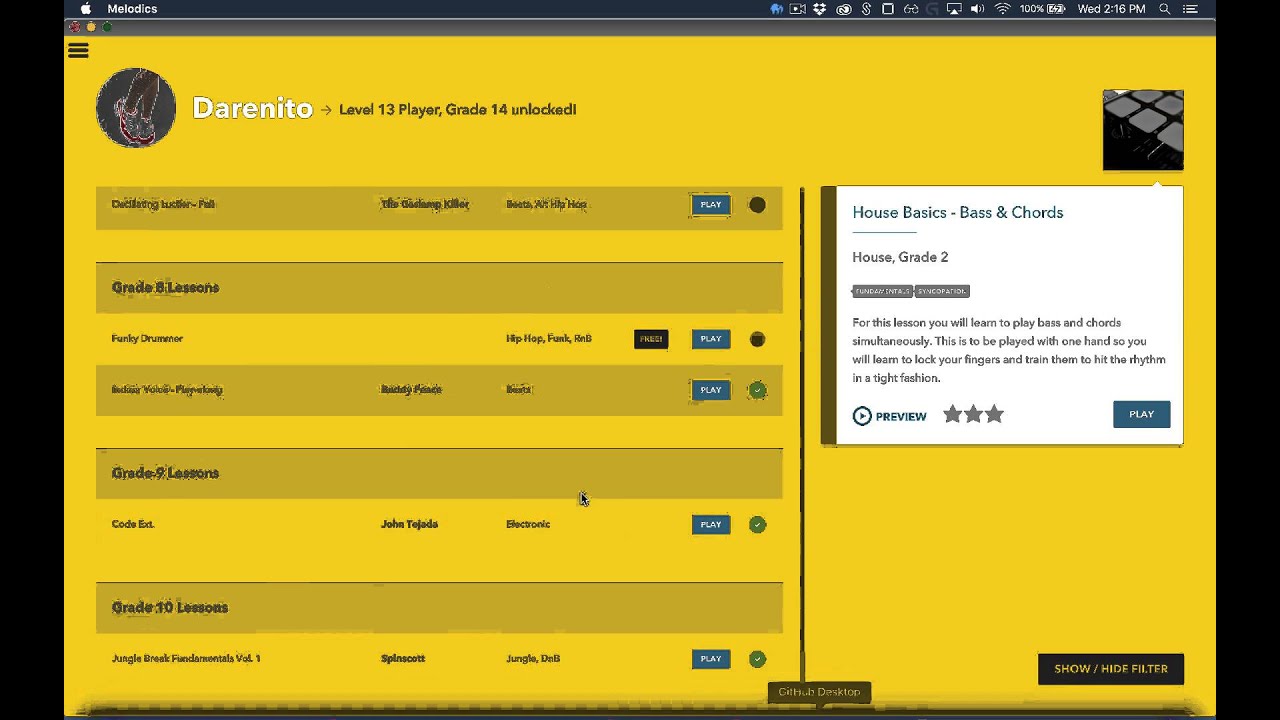Click green checkmark for Buddy Peace lesson

757,390
